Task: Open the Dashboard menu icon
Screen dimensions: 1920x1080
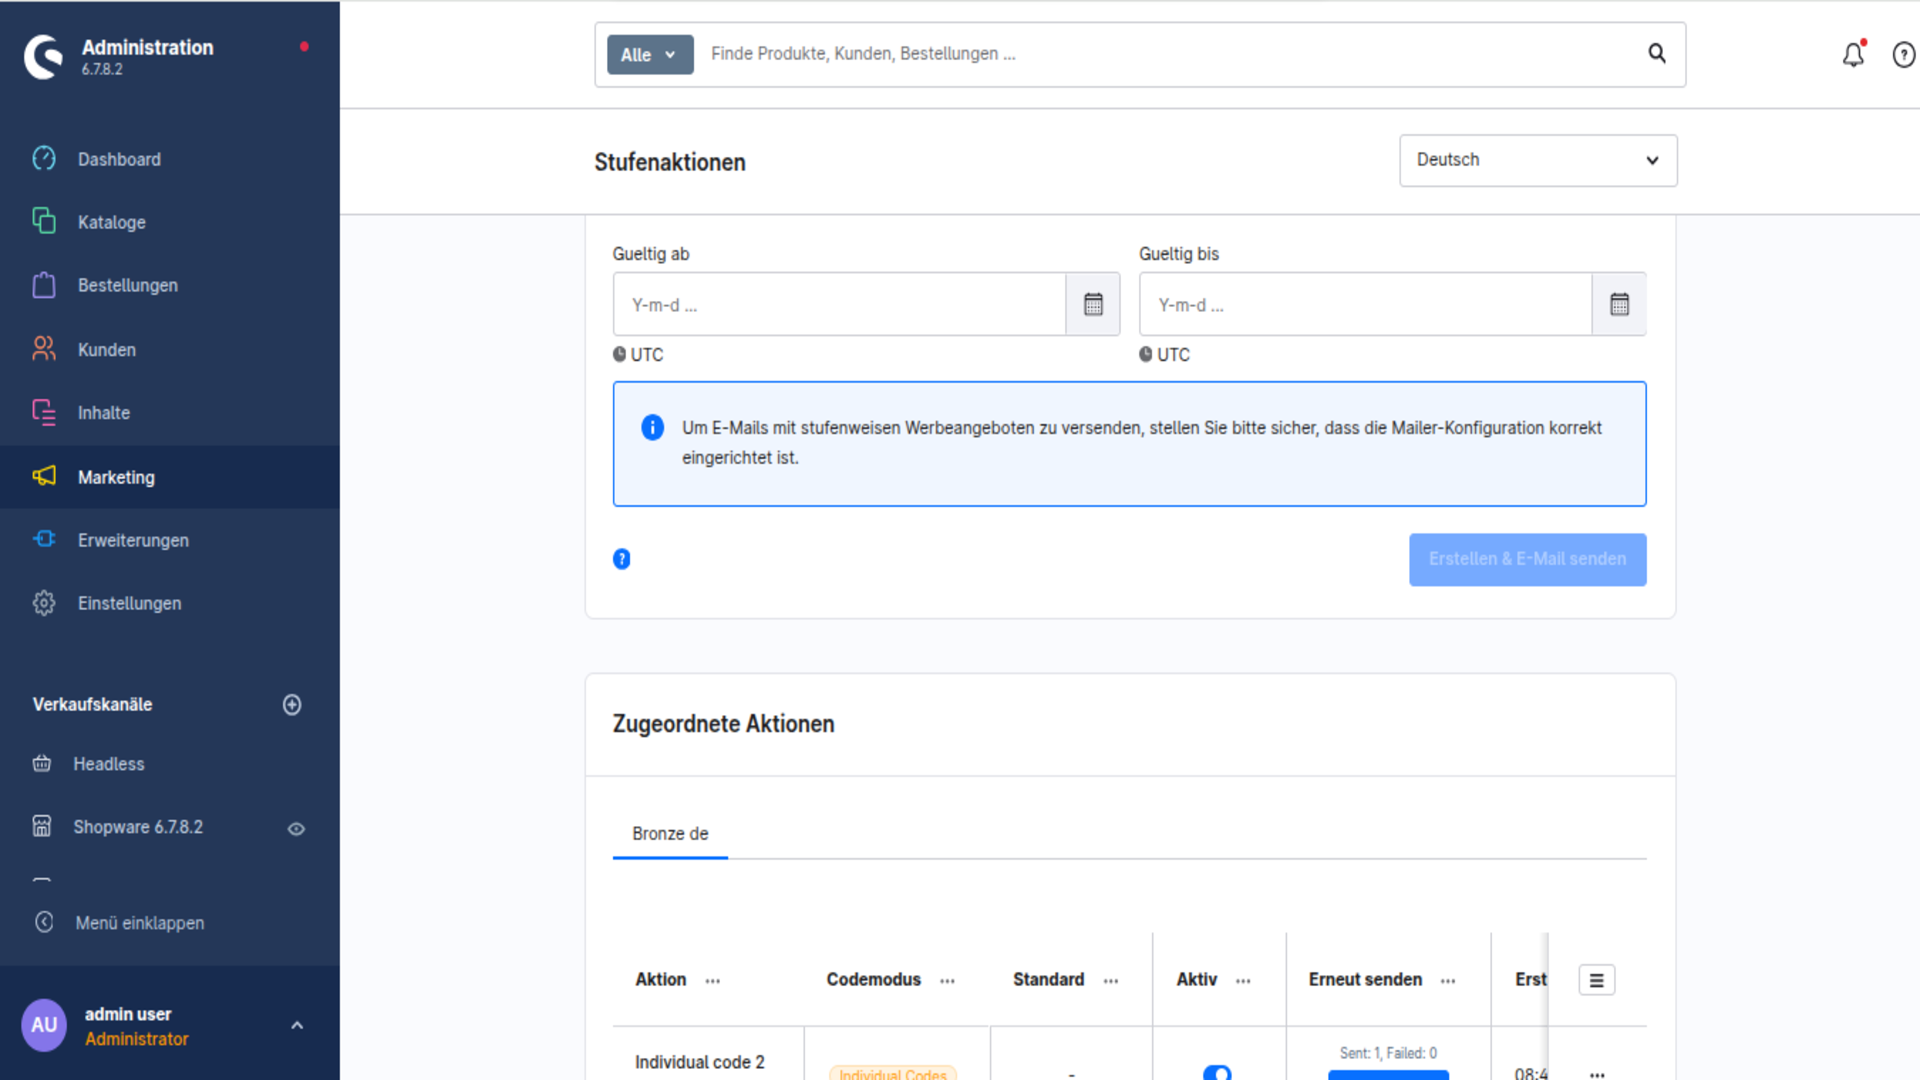Action: [x=44, y=159]
